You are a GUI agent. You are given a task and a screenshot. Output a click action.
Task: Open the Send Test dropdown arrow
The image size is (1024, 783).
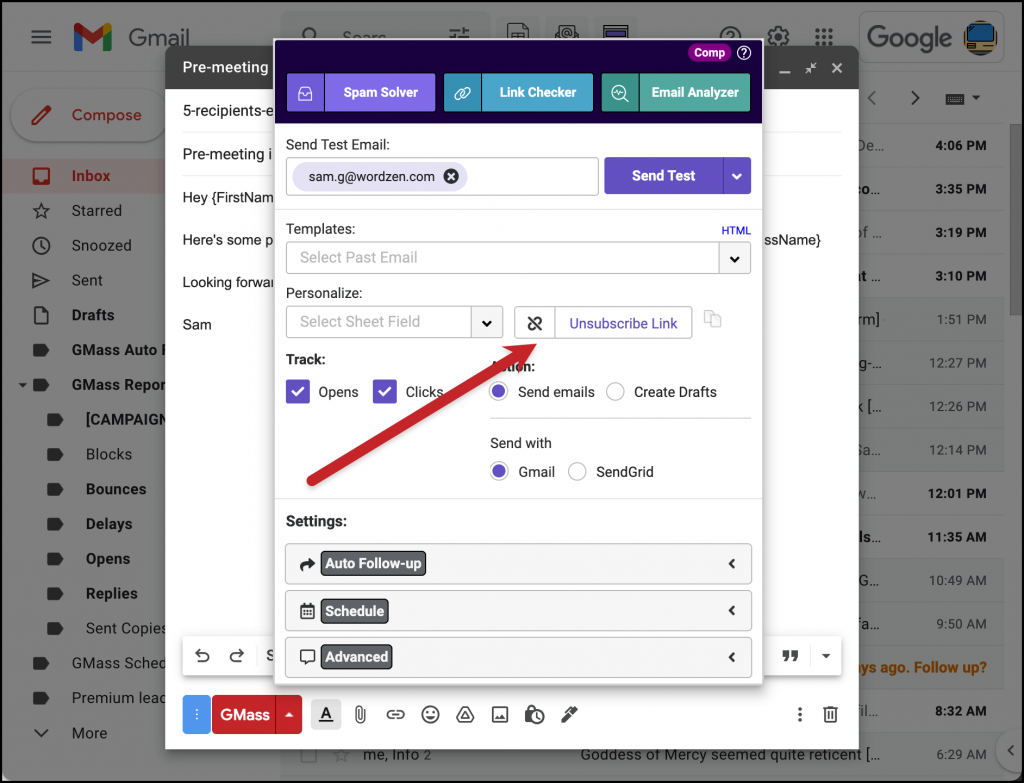click(737, 175)
